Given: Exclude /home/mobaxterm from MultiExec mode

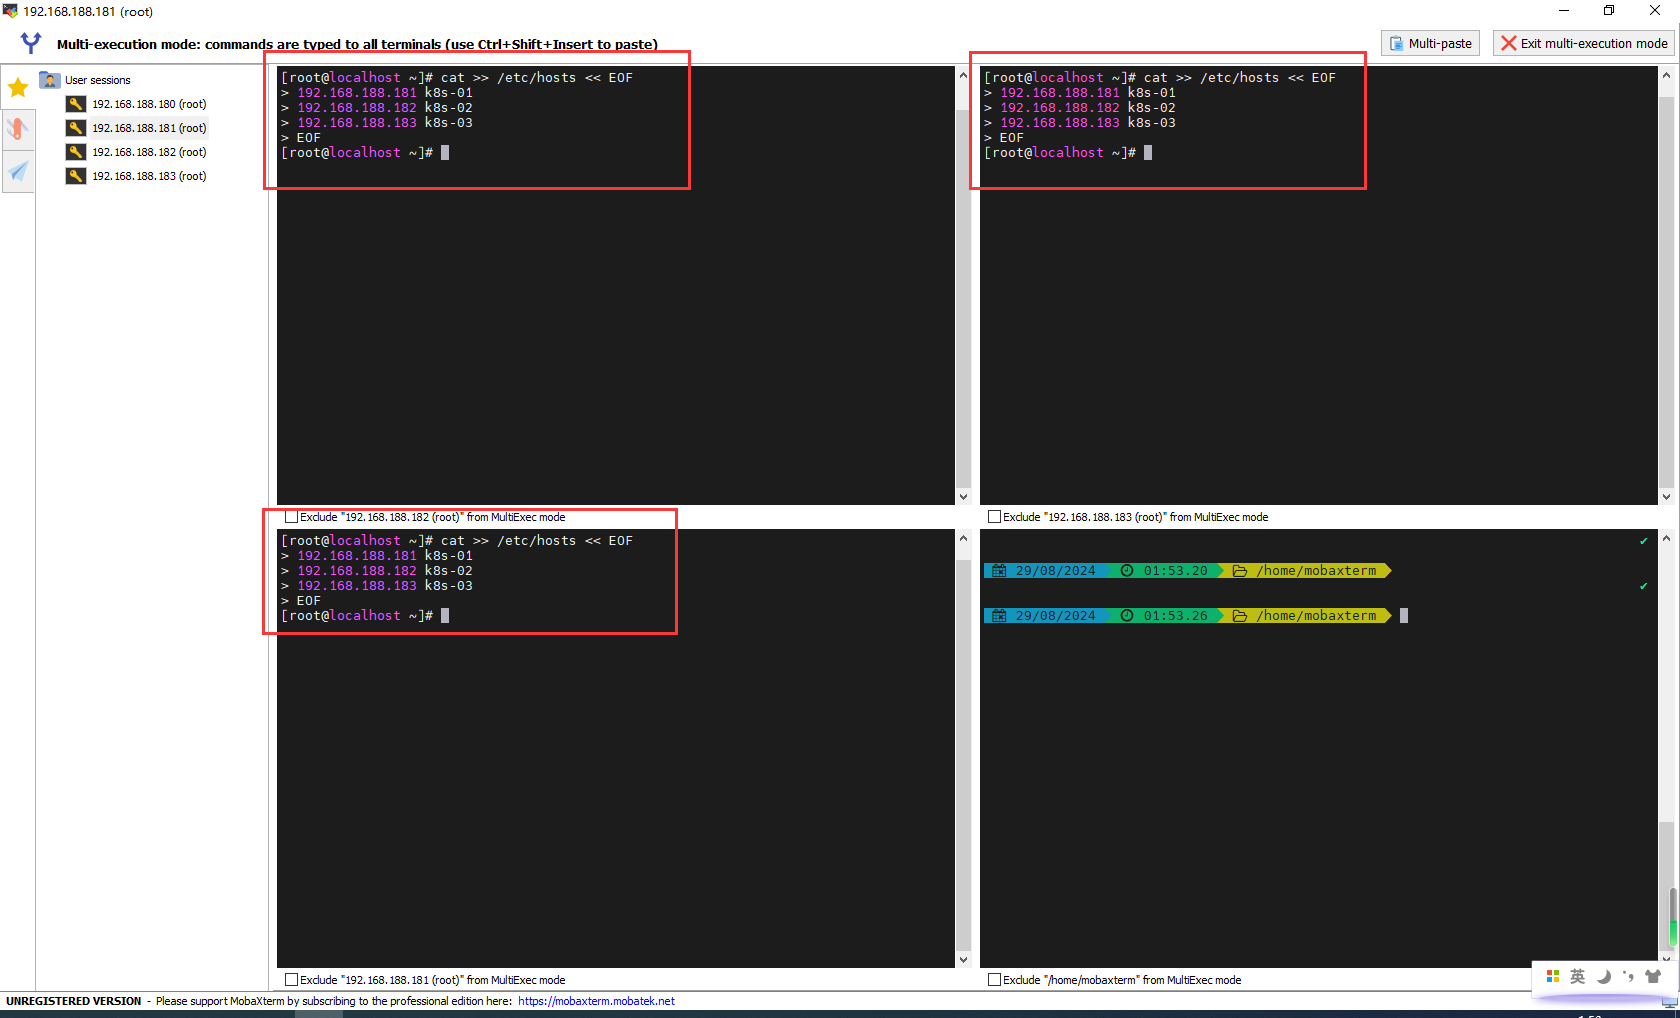Looking at the screenshot, I should click(994, 980).
